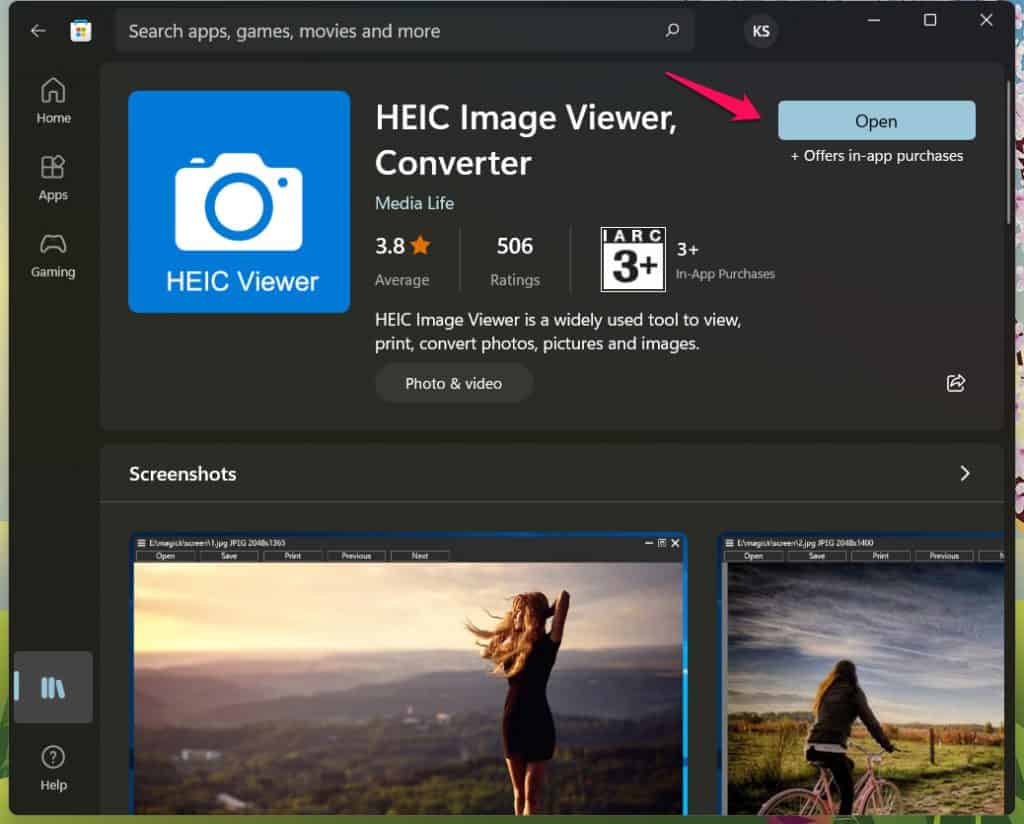Click the Screenshots section heading
The image size is (1024, 824).
click(x=183, y=473)
